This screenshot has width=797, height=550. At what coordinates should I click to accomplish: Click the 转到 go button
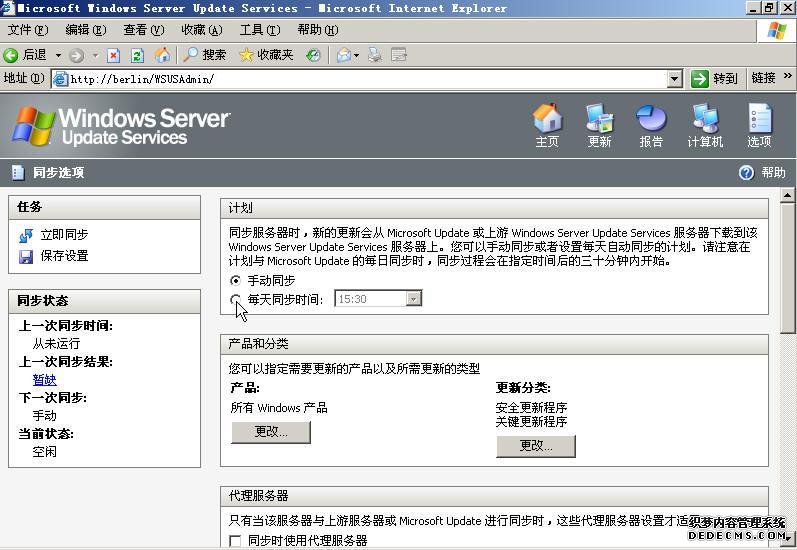point(714,79)
